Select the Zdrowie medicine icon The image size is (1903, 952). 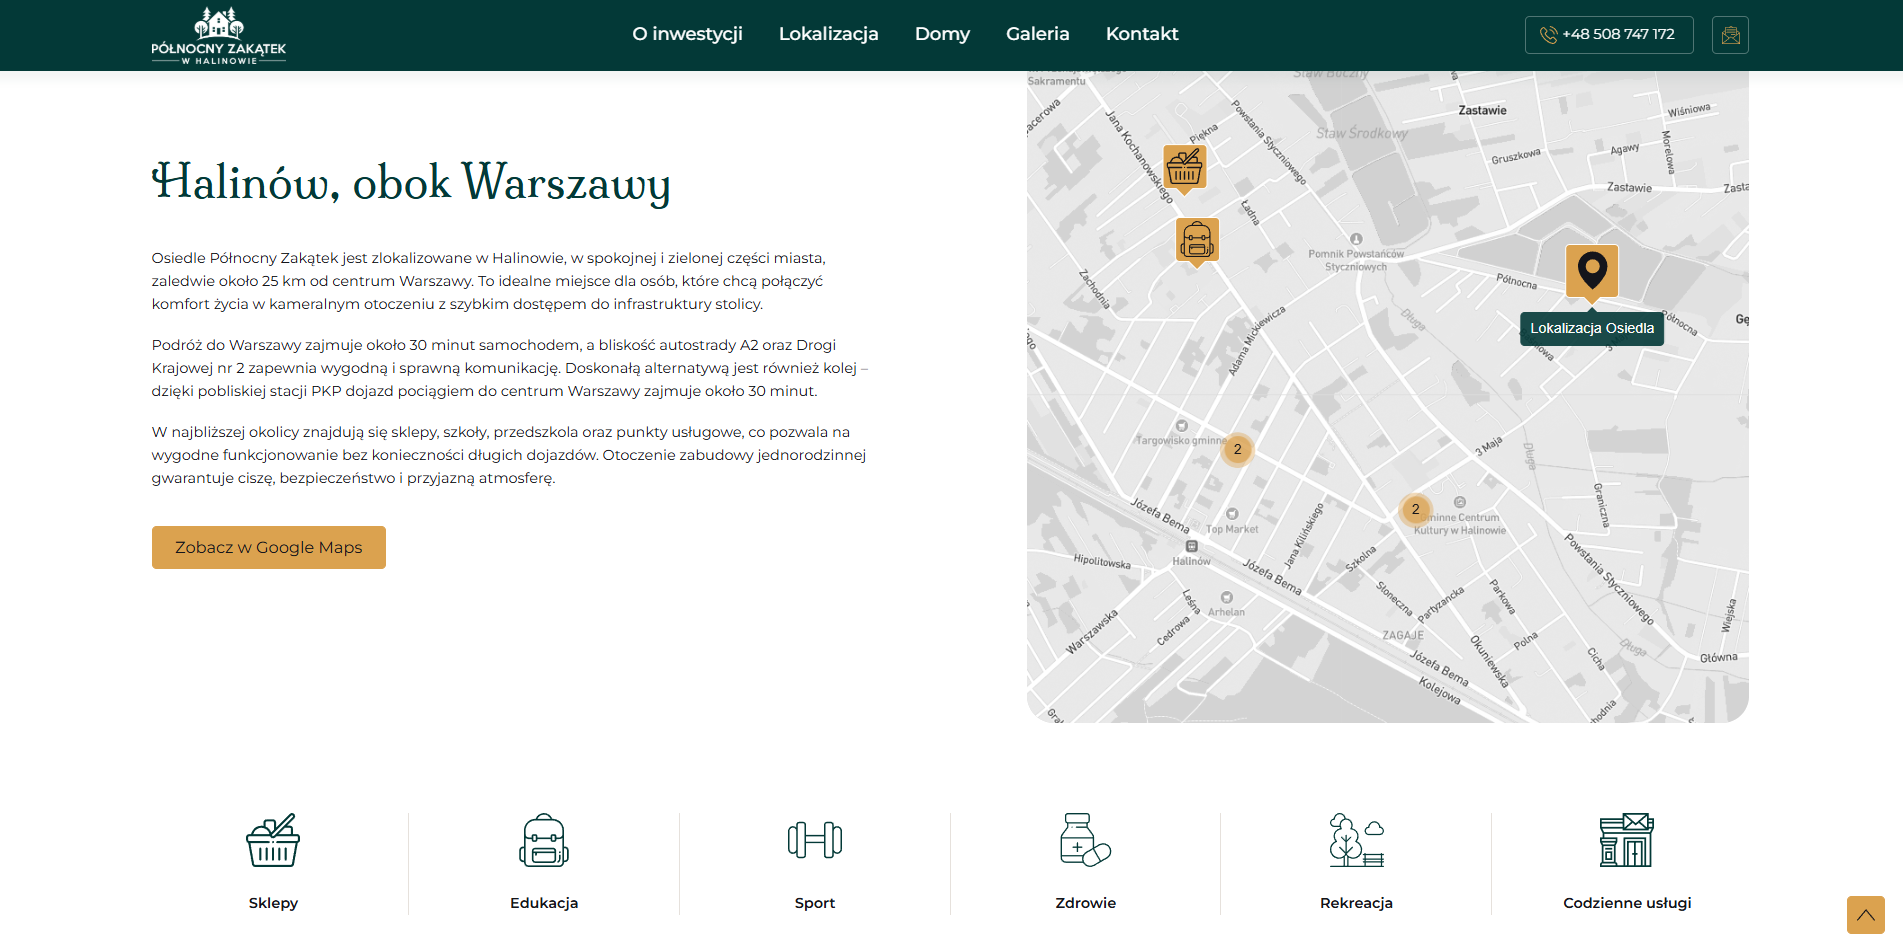(1085, 840)
